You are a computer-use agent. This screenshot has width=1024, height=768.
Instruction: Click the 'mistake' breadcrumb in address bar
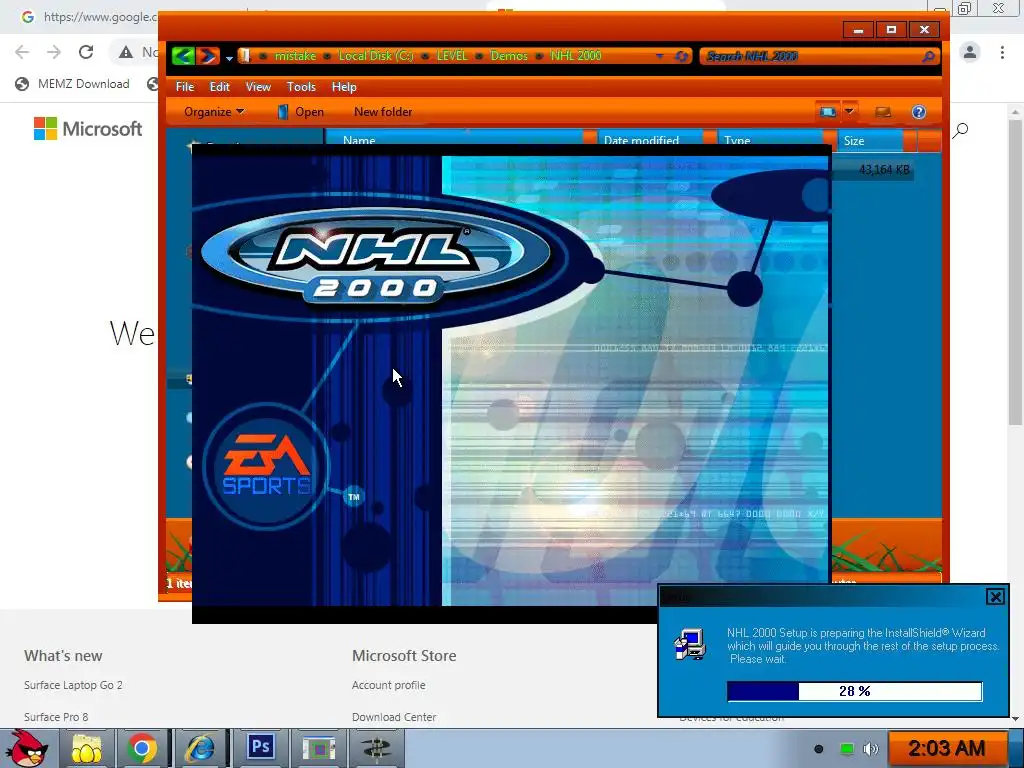295,56
